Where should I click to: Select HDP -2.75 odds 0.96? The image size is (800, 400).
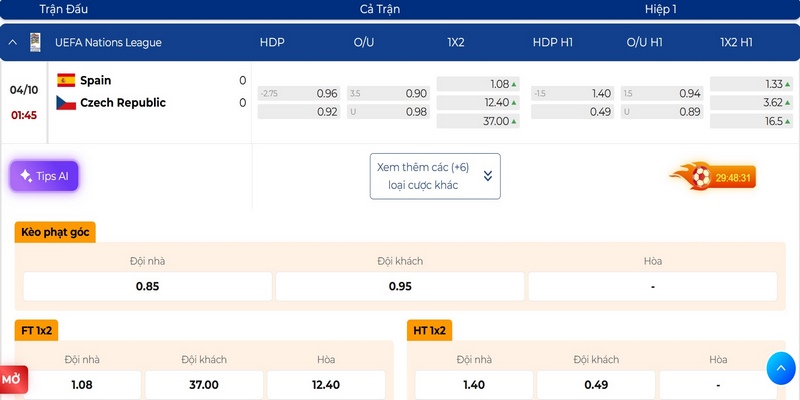coord(299,93)
